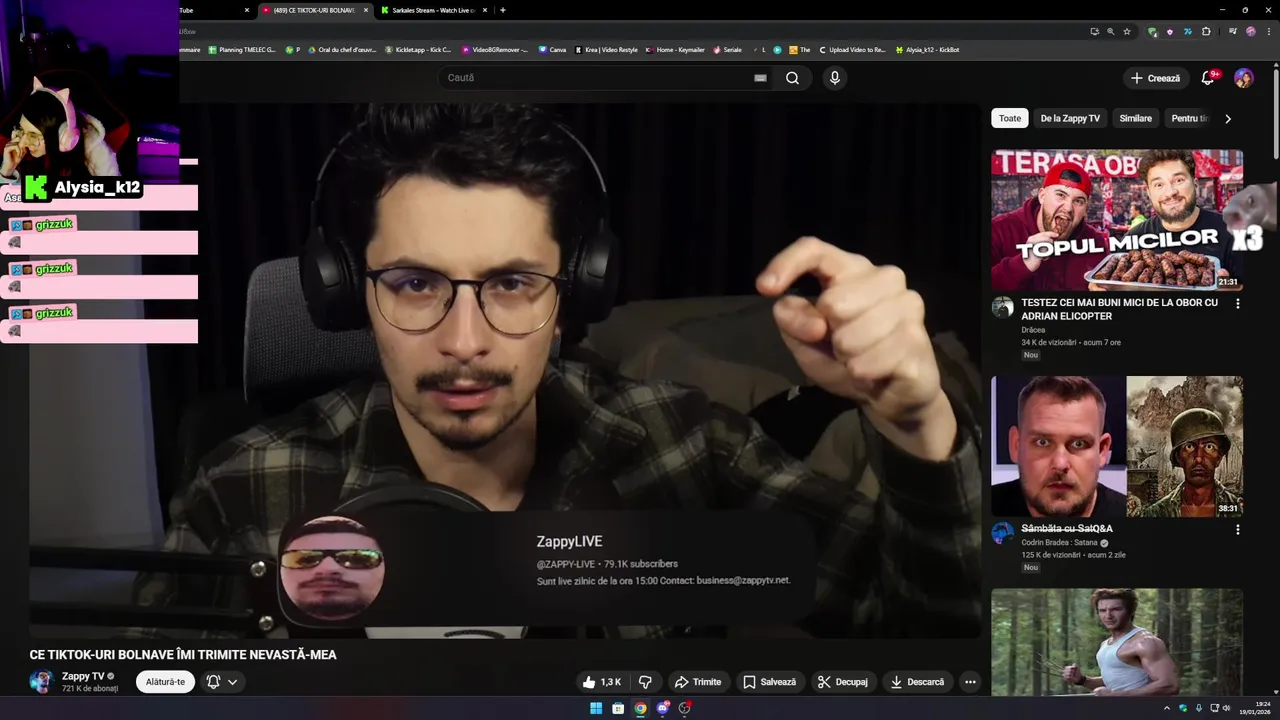Screen dimensions: 1280x720
Task: Activate voice search microphone icon
Action: click(x=835, y=78)
